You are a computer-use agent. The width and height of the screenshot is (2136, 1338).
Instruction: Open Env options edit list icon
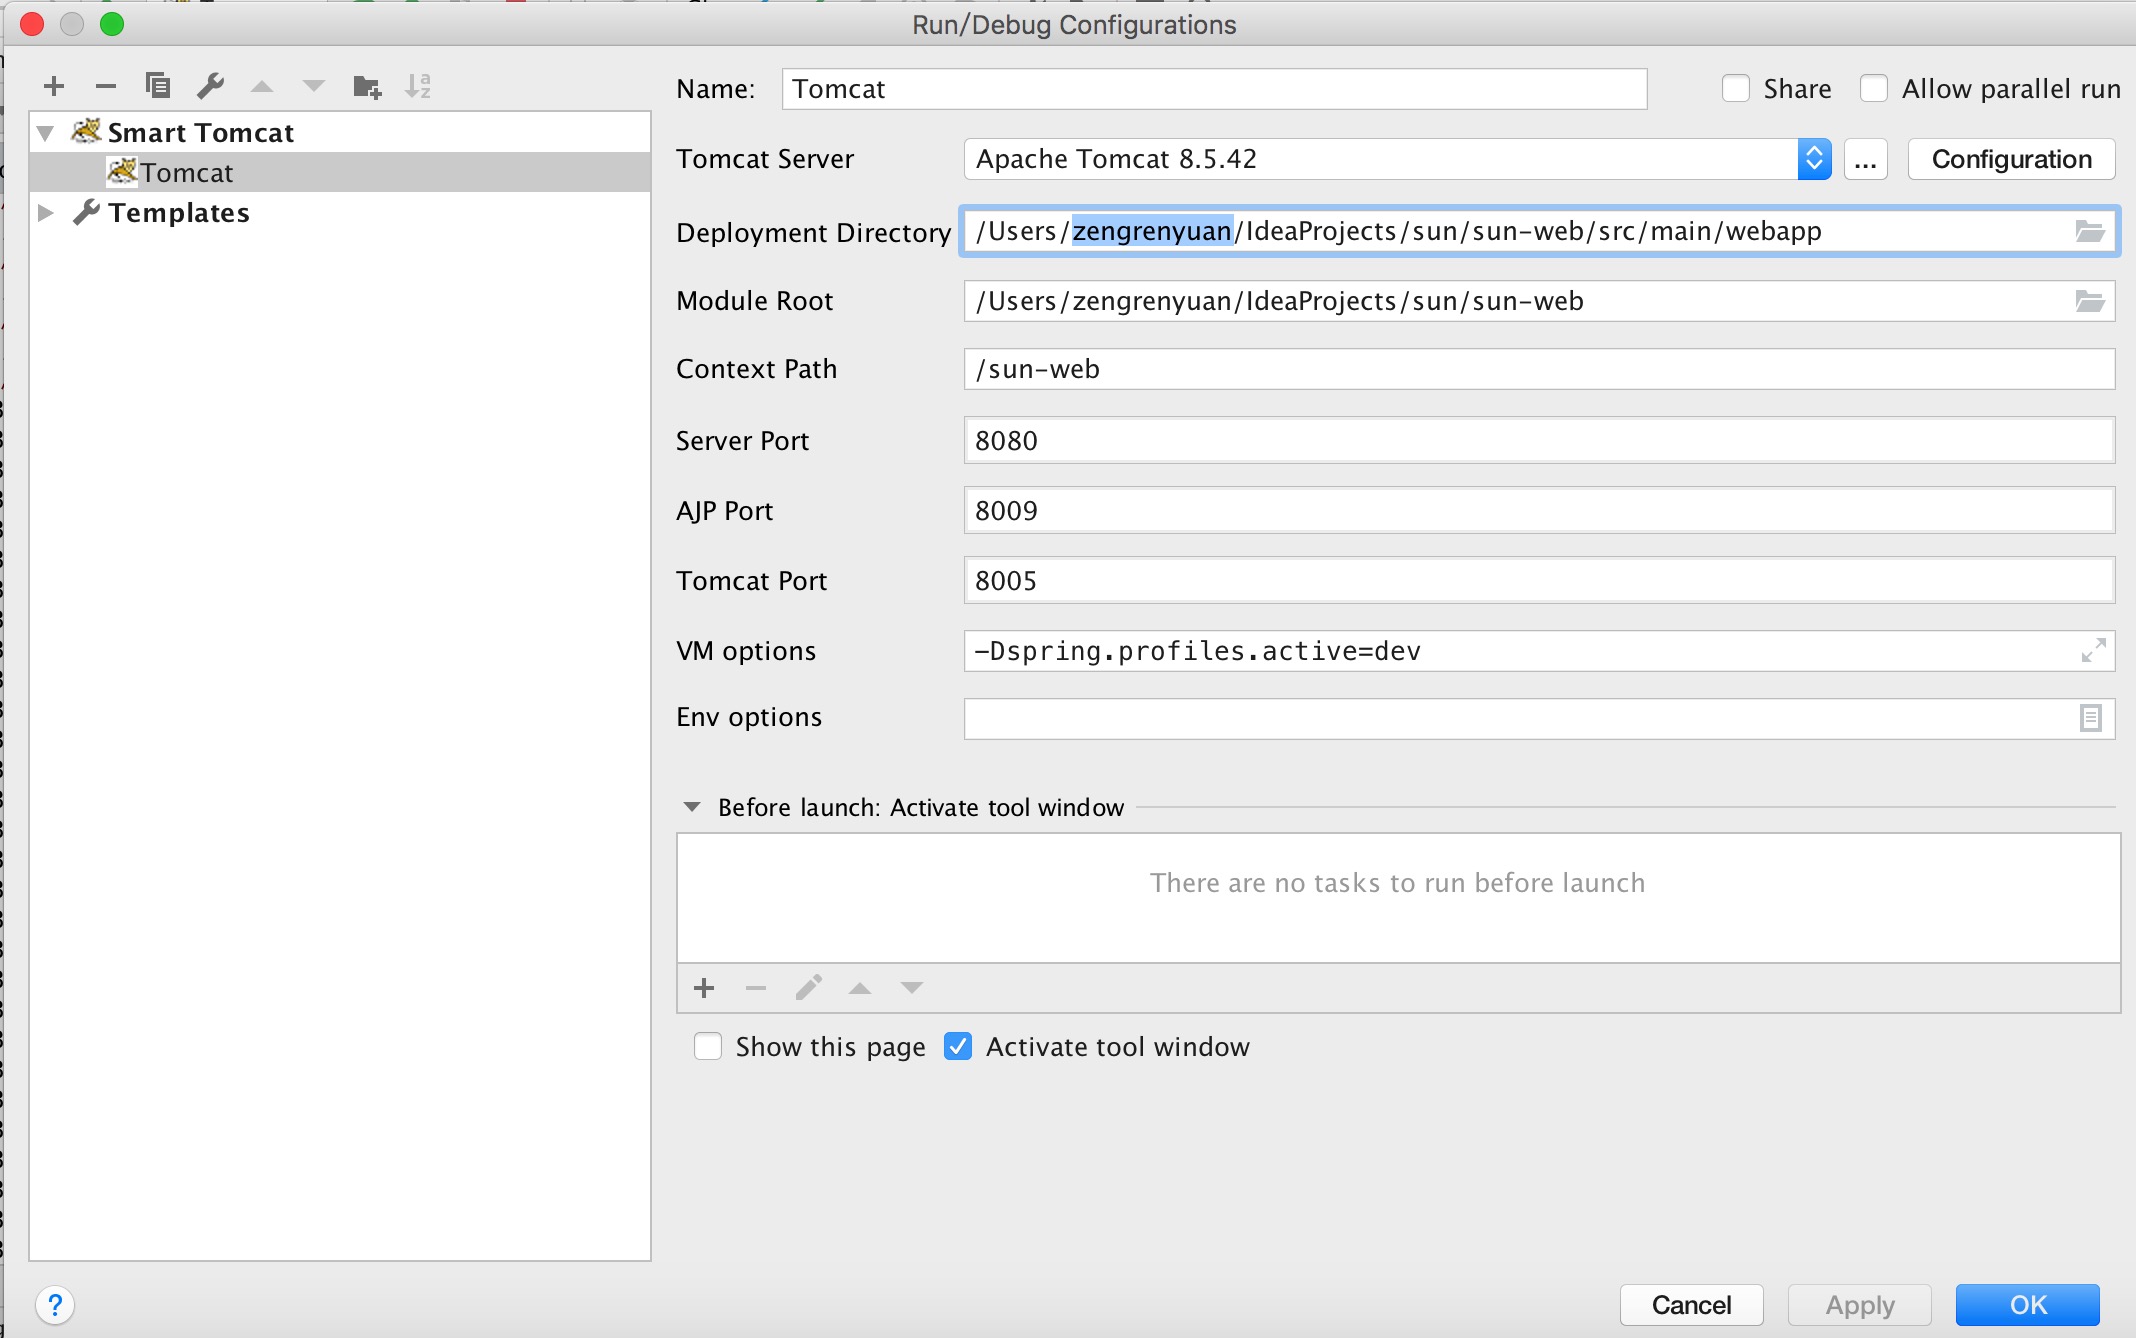click(x=2090, y=718)
